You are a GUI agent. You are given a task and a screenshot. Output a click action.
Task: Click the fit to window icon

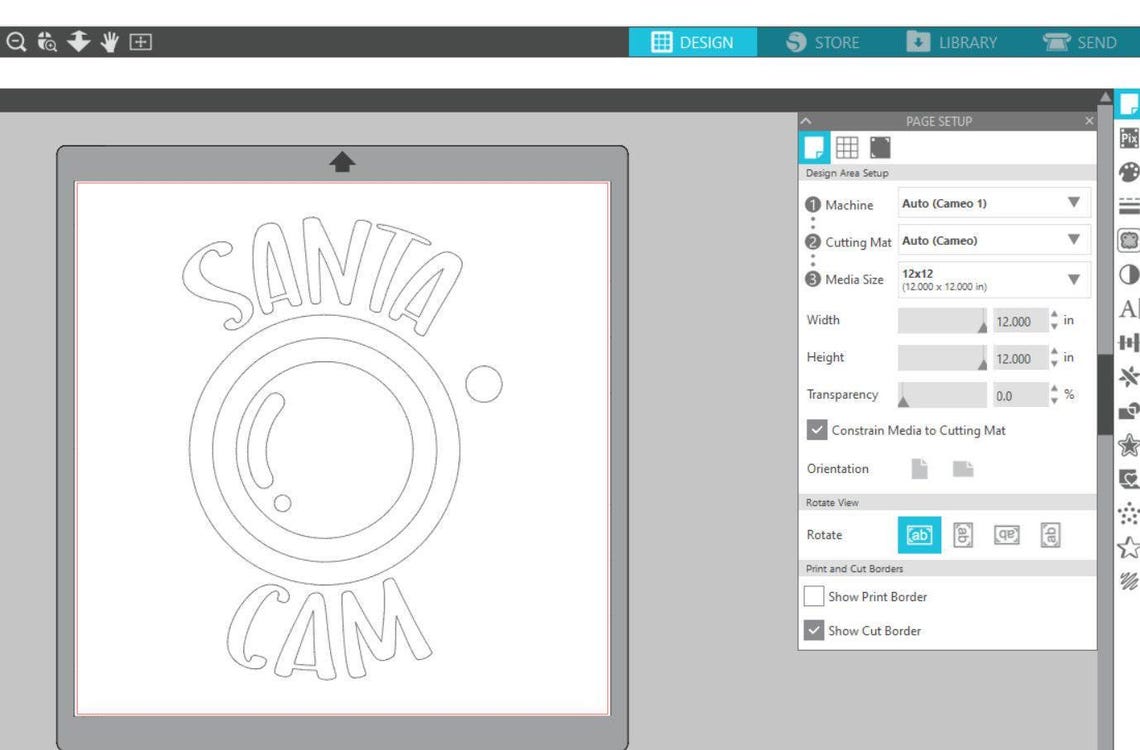click(x=140, y=42)
